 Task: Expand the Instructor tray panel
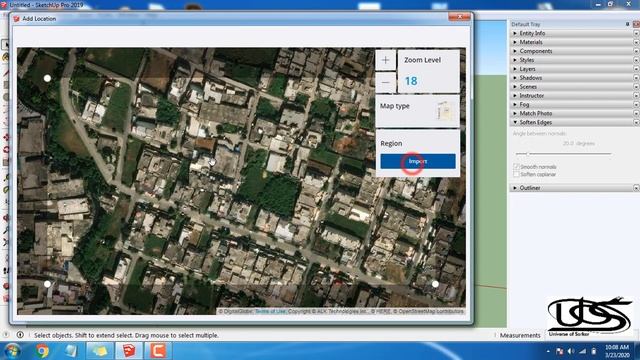pyautogui.click(x=571, y=96)
